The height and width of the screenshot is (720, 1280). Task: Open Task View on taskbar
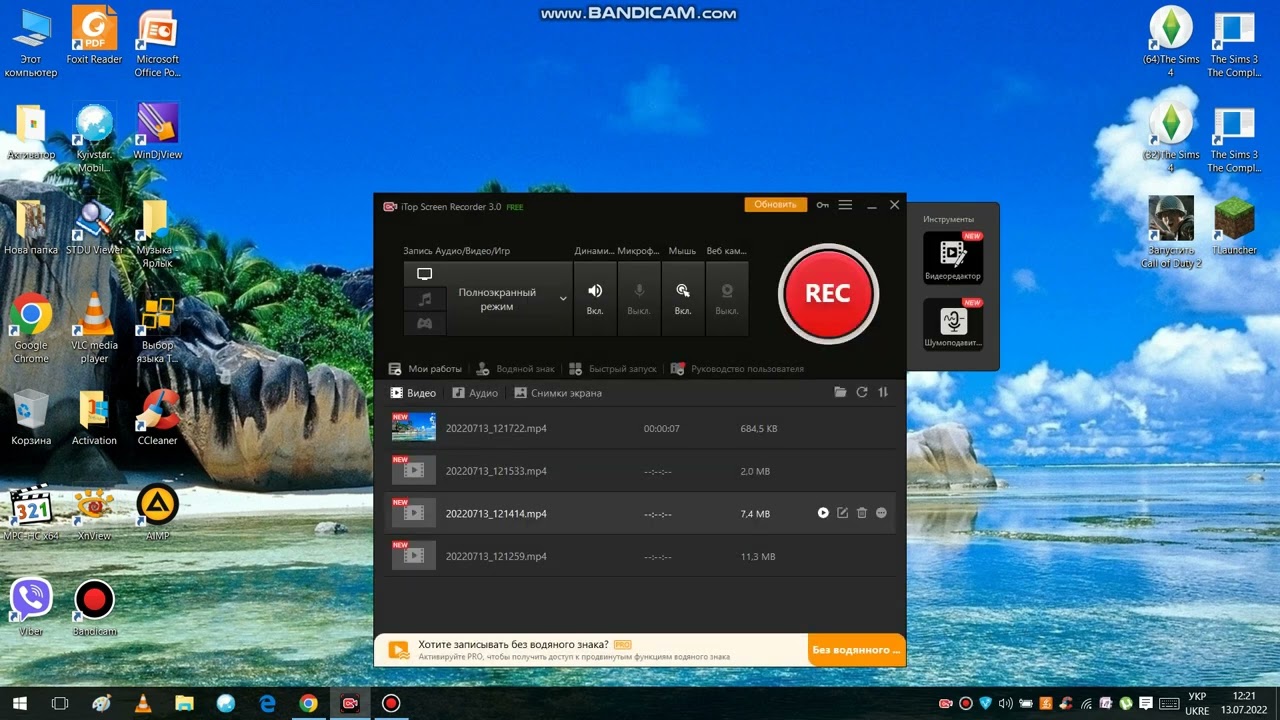(x=60, y=703)
